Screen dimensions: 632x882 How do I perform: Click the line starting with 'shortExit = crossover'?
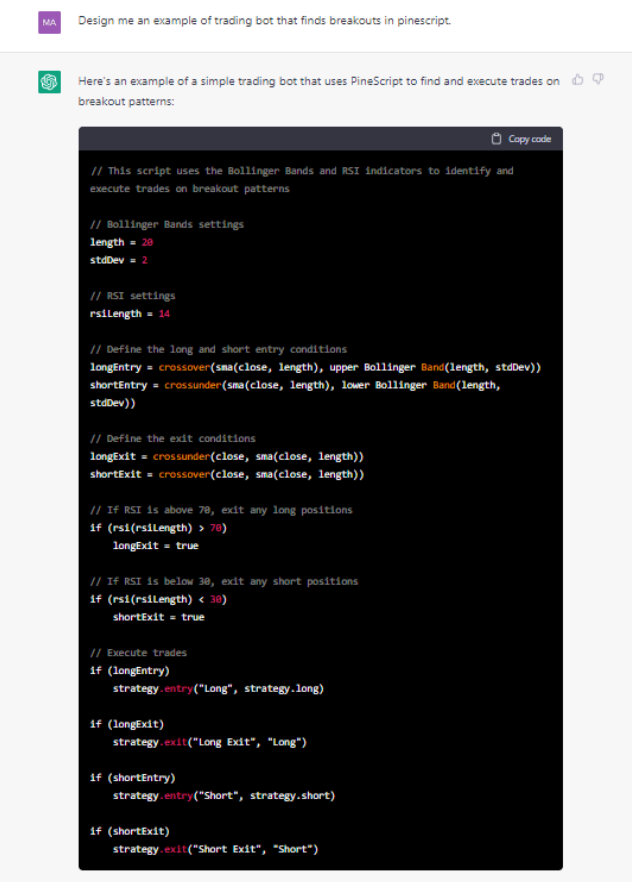click(x=227, y=475)
